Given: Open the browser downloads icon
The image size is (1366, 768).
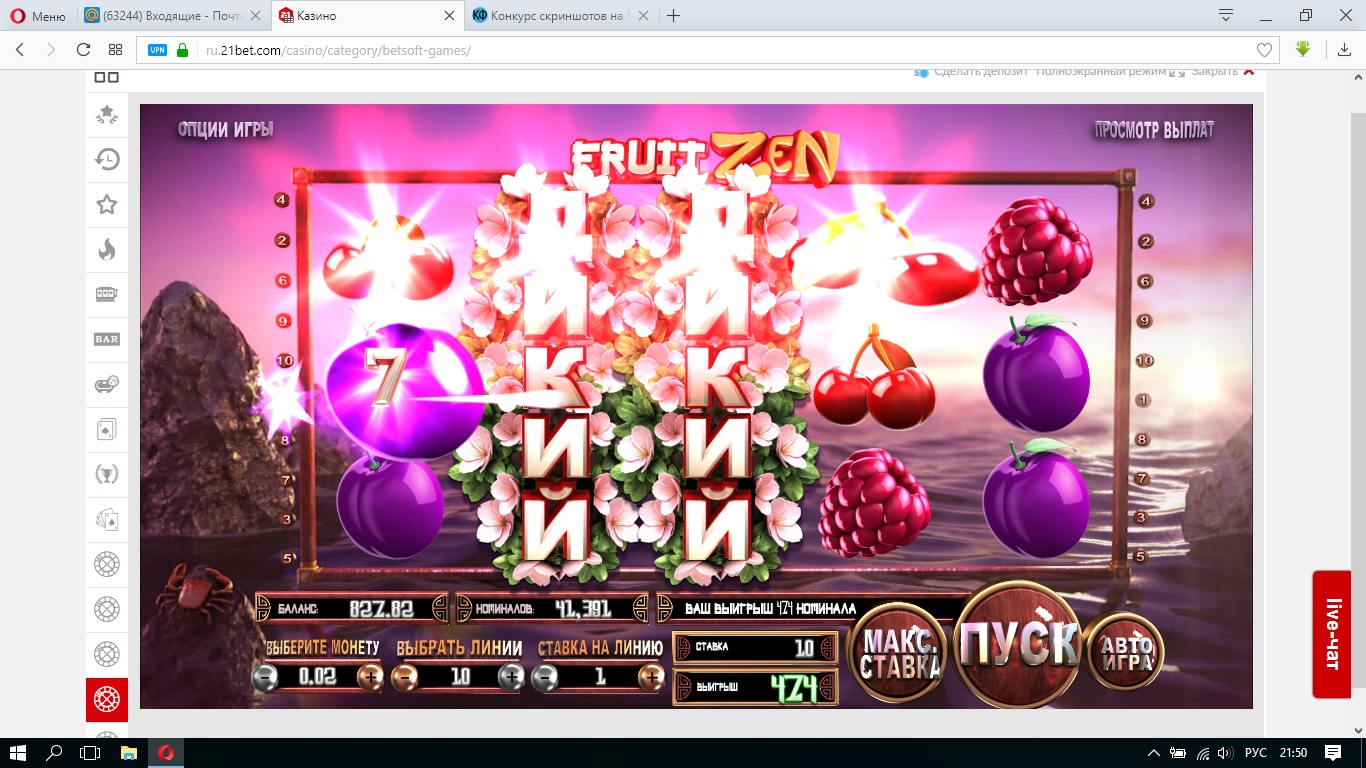Looking at the screenshot, I should pos(1344,50).
